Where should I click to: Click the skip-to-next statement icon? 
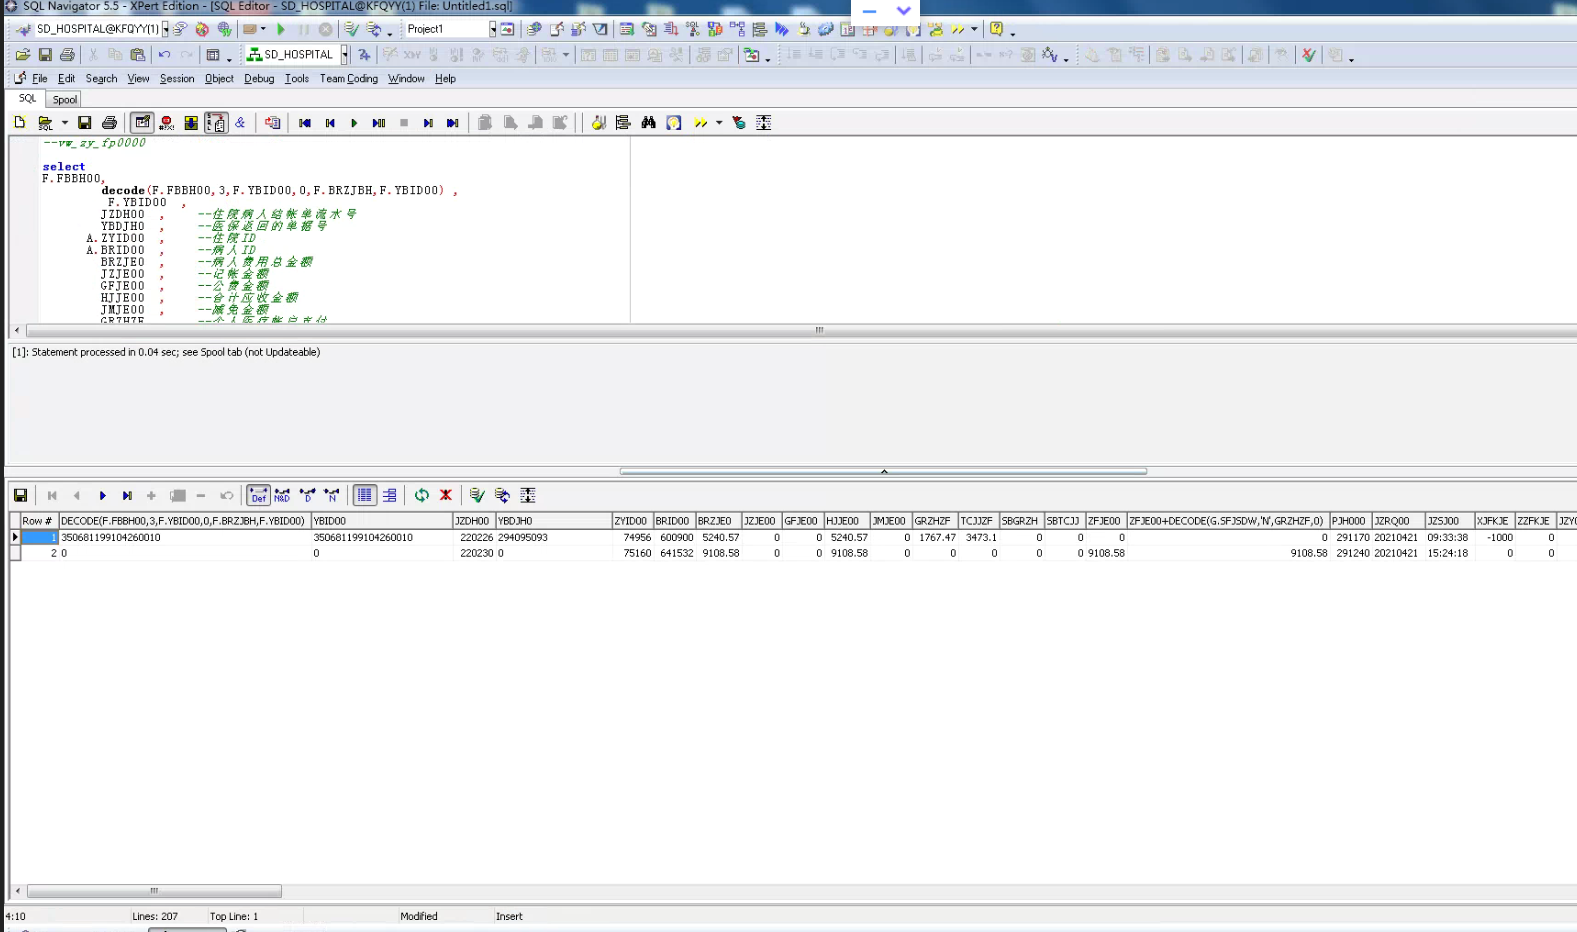tap(428, 123)
